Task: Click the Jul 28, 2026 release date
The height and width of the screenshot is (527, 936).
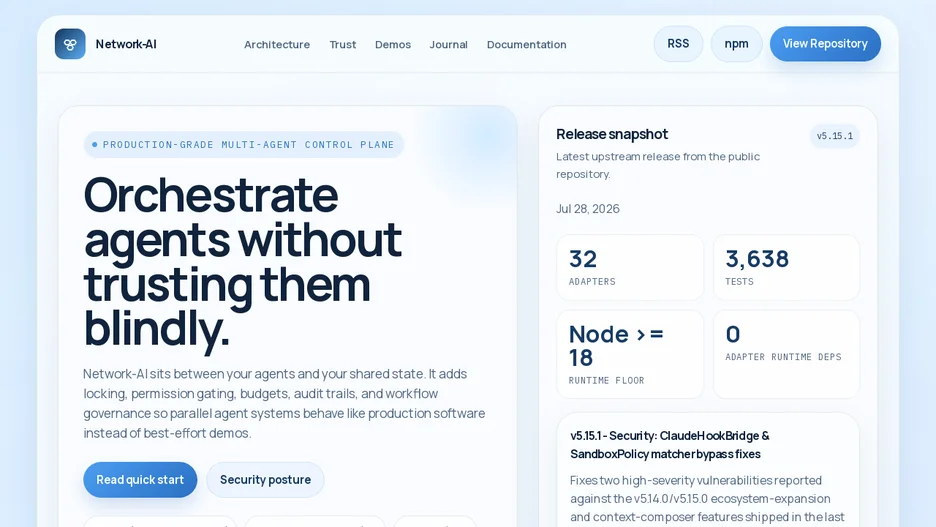Action: pyautogui.click(x=588, y=209)
